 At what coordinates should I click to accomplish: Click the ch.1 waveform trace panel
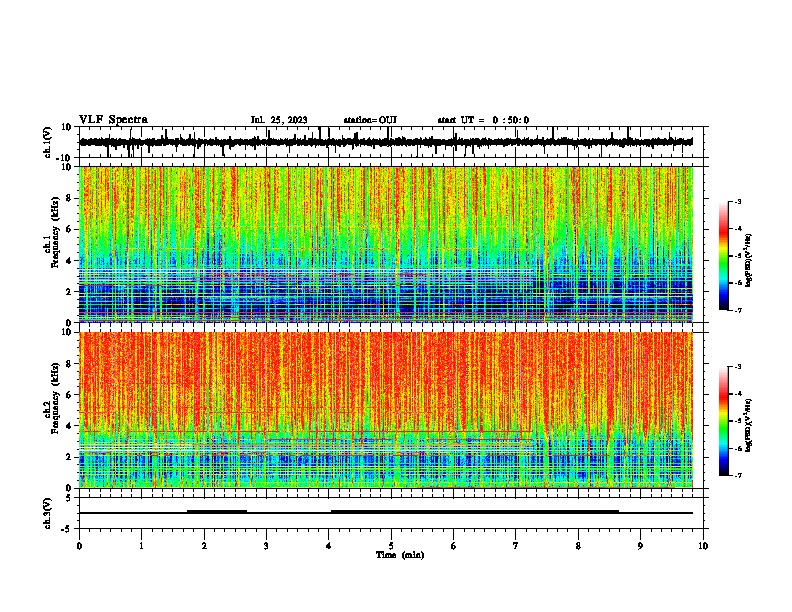[391, 142]
